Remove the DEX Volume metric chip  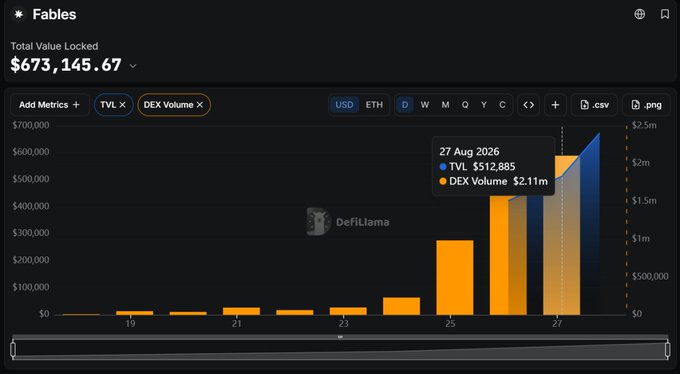199,105
